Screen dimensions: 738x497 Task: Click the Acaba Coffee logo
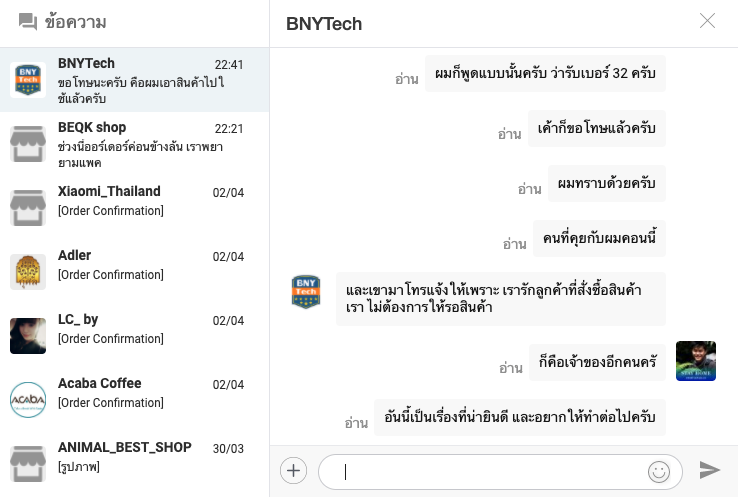click(28, 399)
